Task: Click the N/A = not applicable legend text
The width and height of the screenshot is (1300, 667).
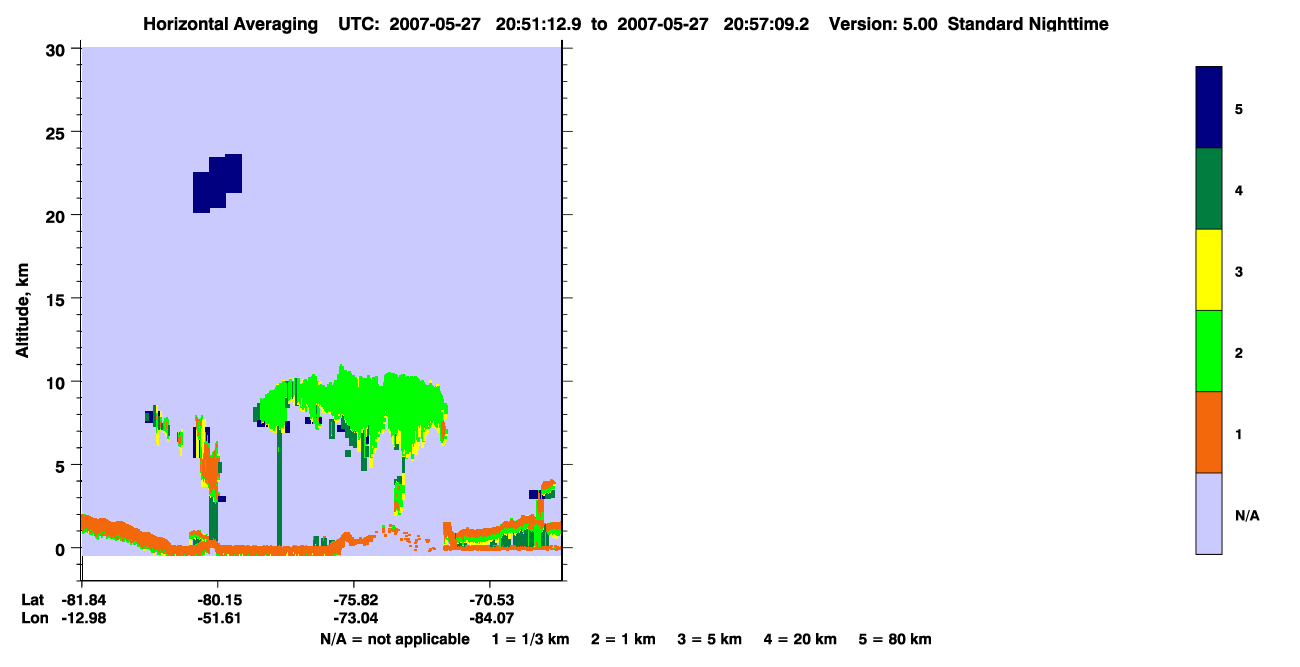Action: coord(394,639)
